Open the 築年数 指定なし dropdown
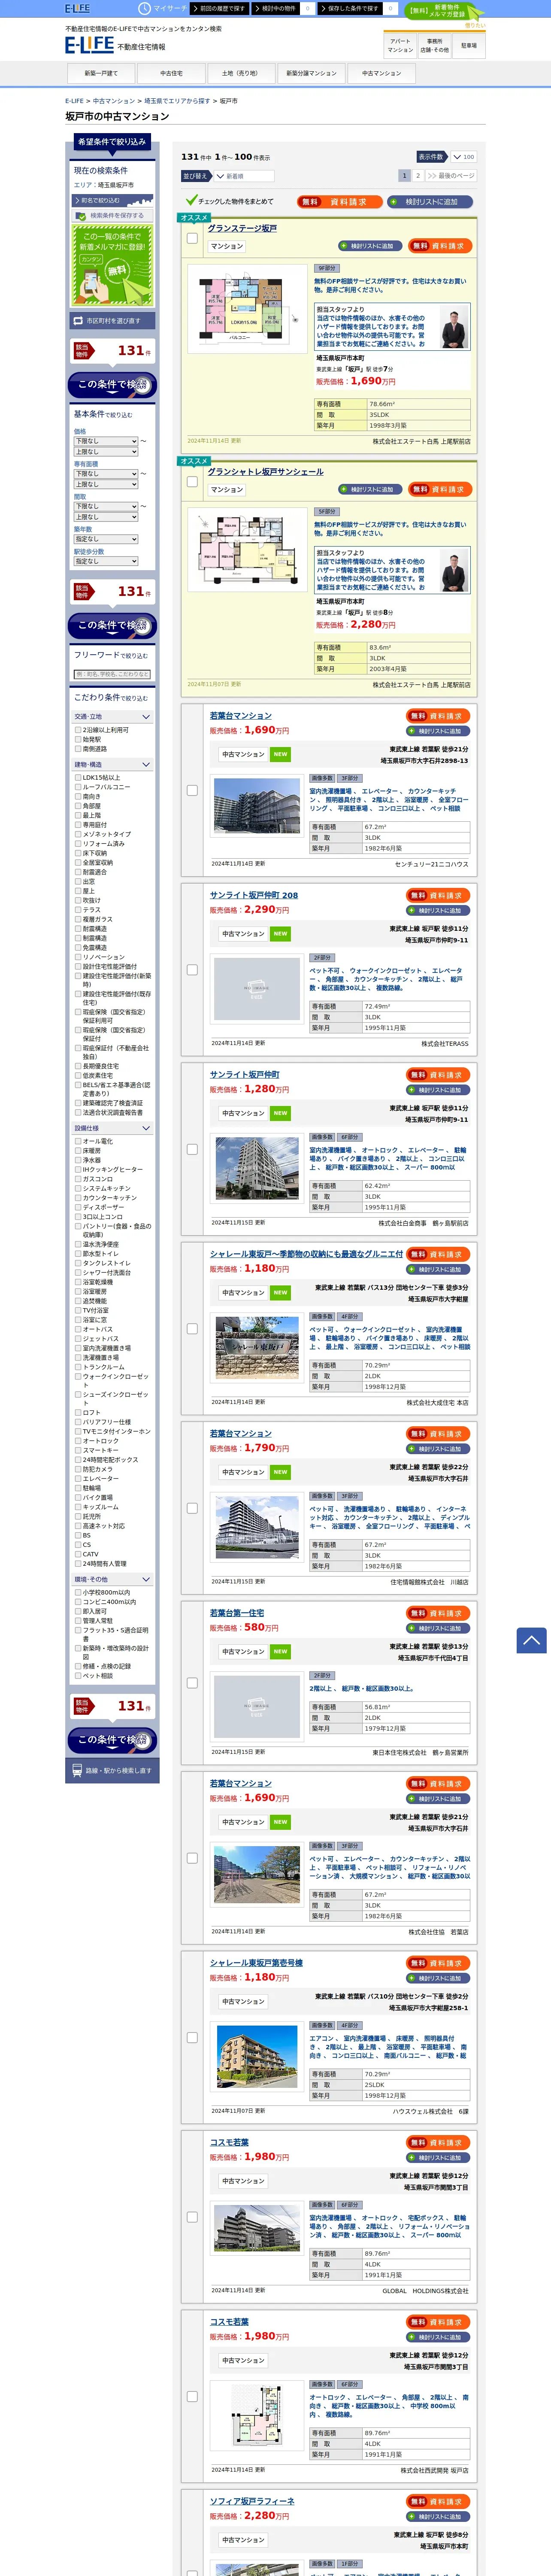 pos(106,539)
